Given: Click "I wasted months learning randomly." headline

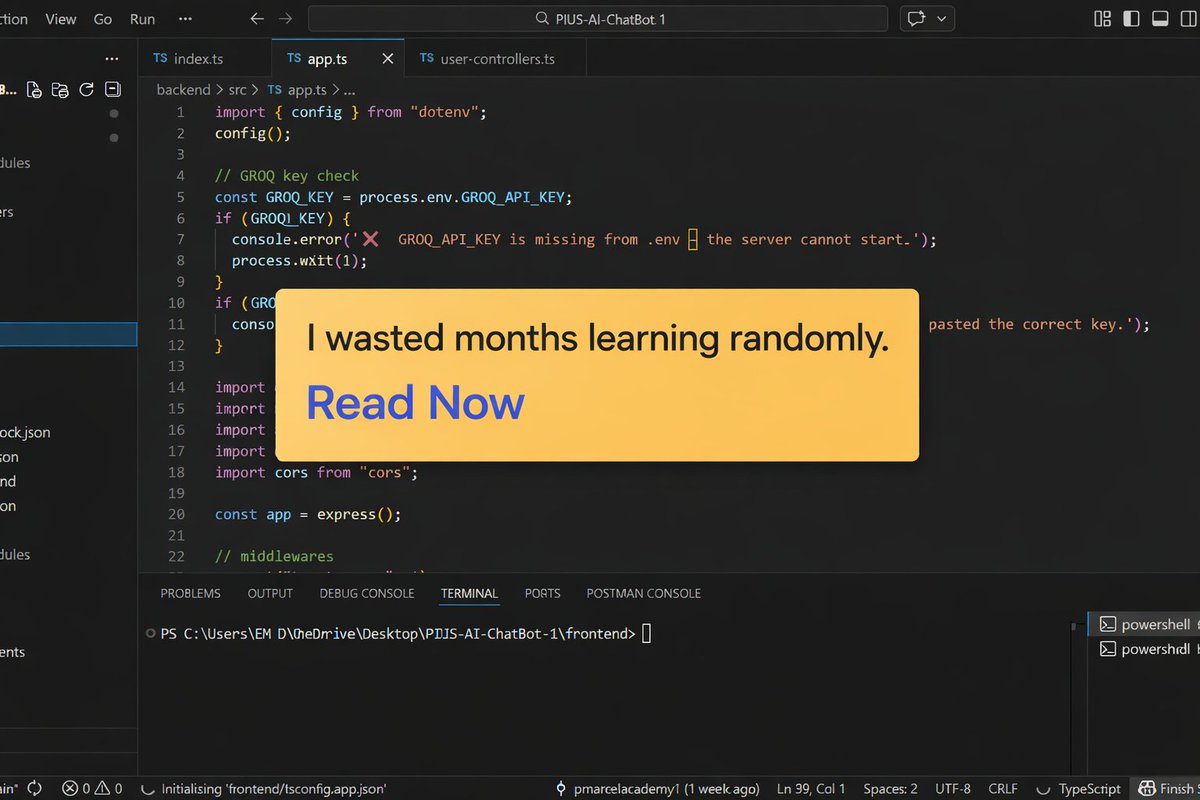Looking at the screenshot, I should click(598, 339).
